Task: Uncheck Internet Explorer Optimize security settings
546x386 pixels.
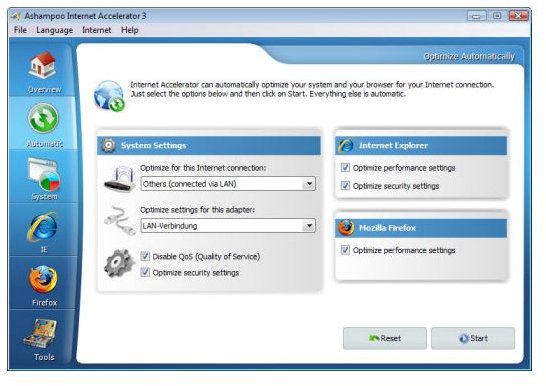Action: click(x=345, y=186)
